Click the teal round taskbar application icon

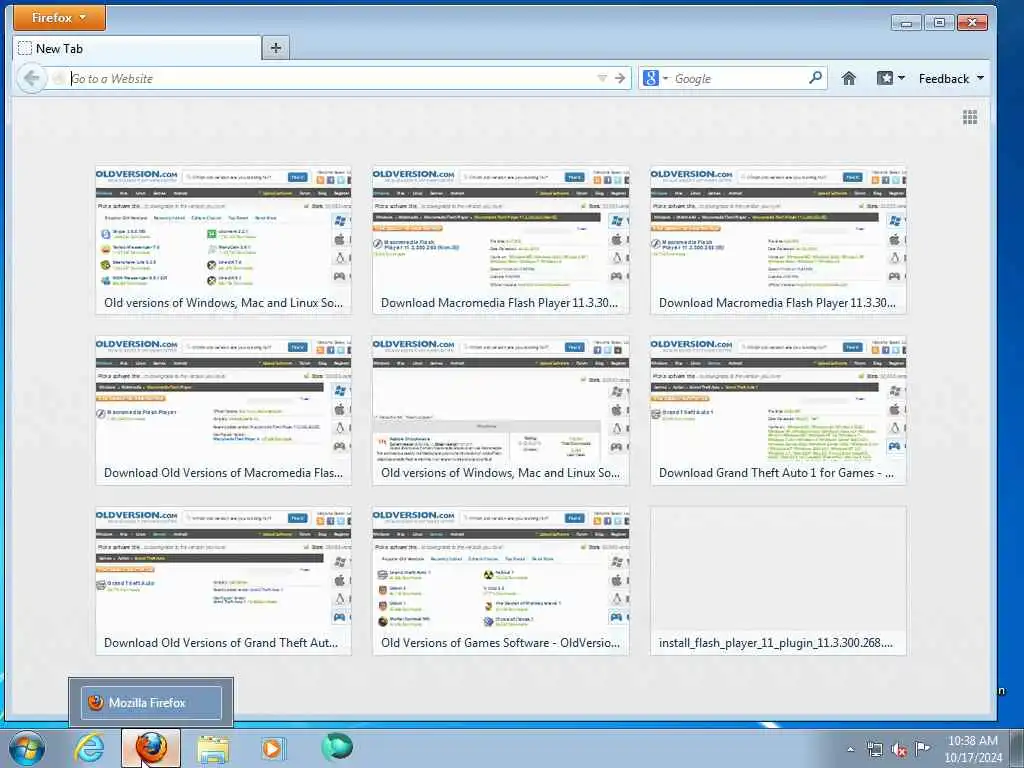pyautogui.click(x=337, y=747)
